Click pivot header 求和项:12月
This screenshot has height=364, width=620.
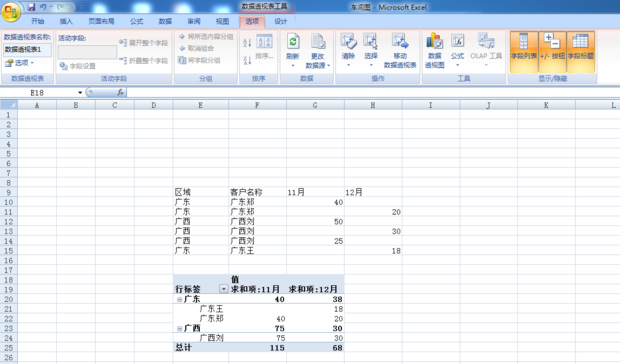tap(313, 289)
